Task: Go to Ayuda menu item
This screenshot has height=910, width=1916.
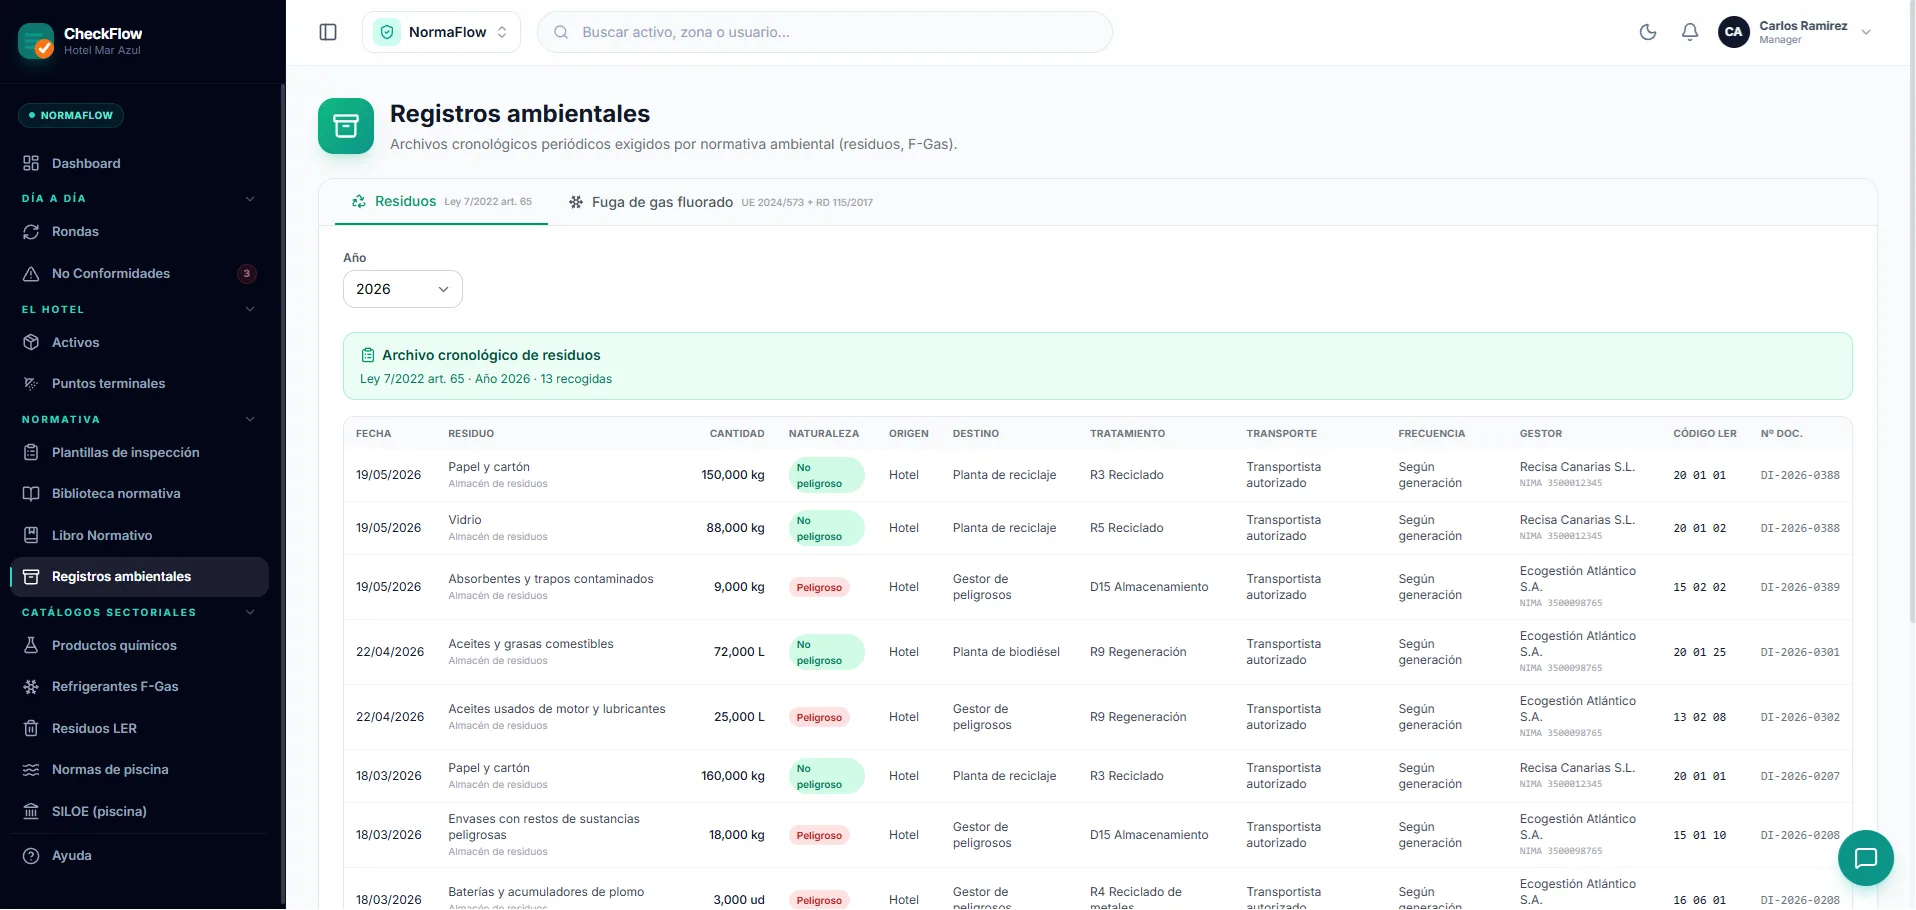Action: (140, 855)
